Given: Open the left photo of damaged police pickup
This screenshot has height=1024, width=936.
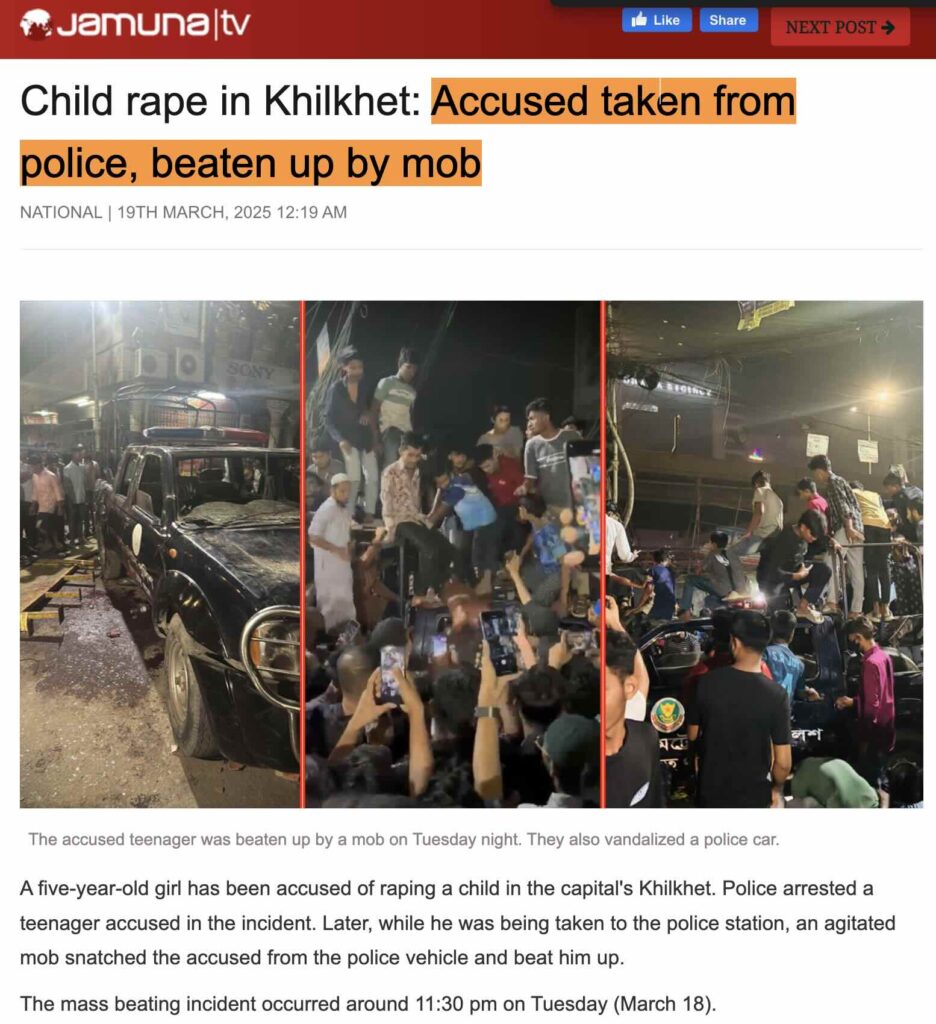Looking at the screenshot, I should click(x=160, y=554).
